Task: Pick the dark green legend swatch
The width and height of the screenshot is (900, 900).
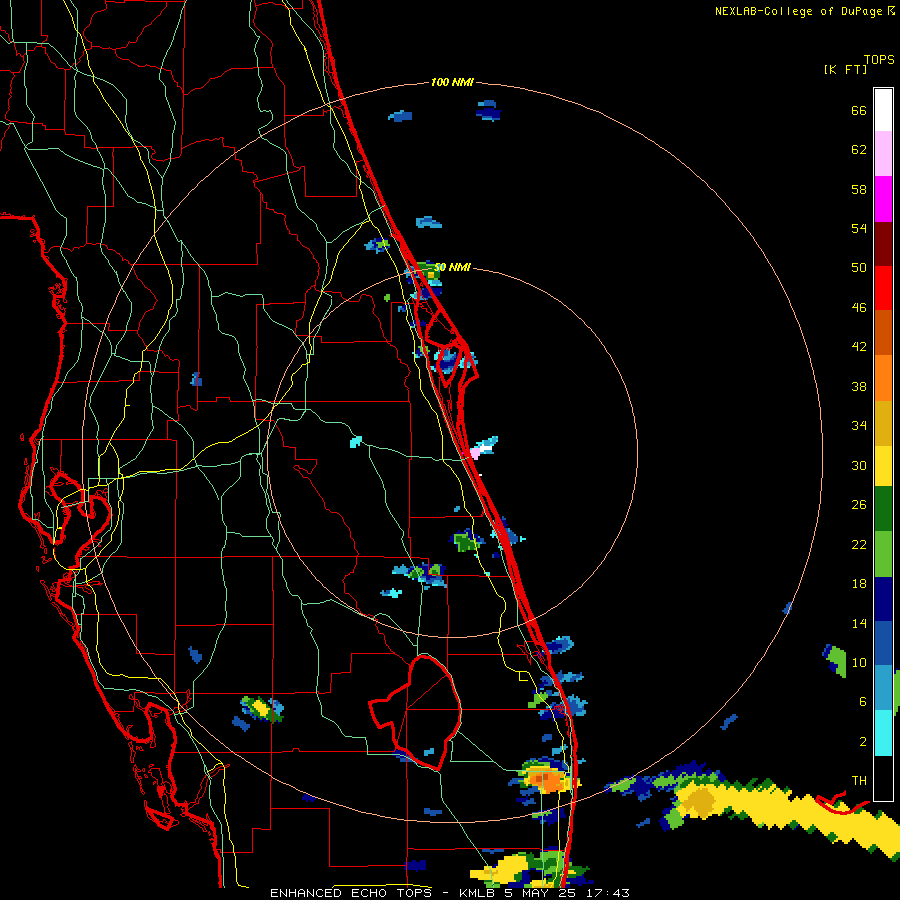Action: point(883,509)
